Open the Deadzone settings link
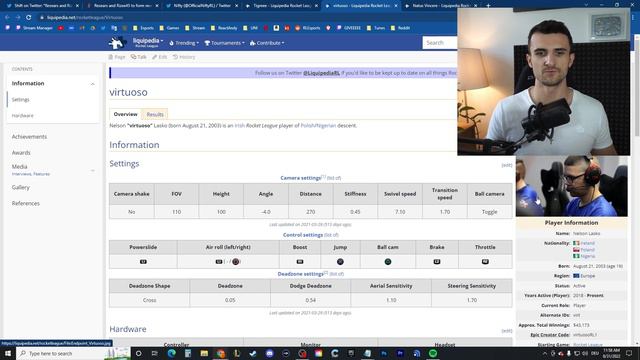 (300, 274)
